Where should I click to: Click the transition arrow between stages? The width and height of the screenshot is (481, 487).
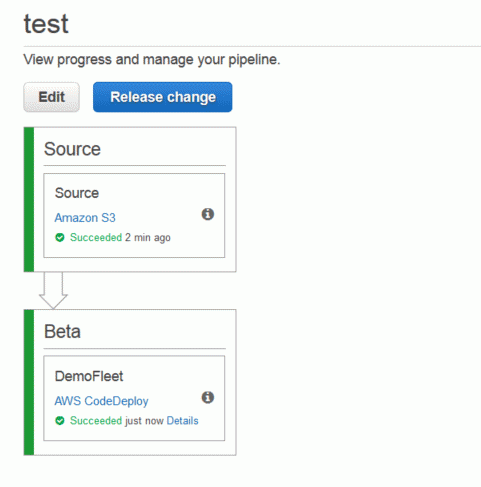coord(53,290)
